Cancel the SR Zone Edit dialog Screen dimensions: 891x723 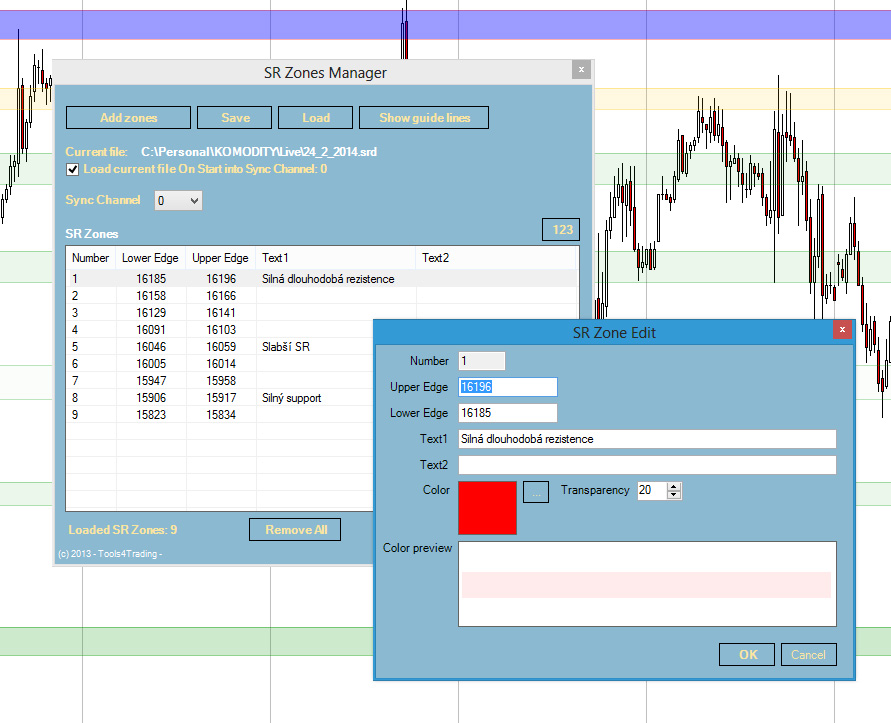[x=808, y=655]
